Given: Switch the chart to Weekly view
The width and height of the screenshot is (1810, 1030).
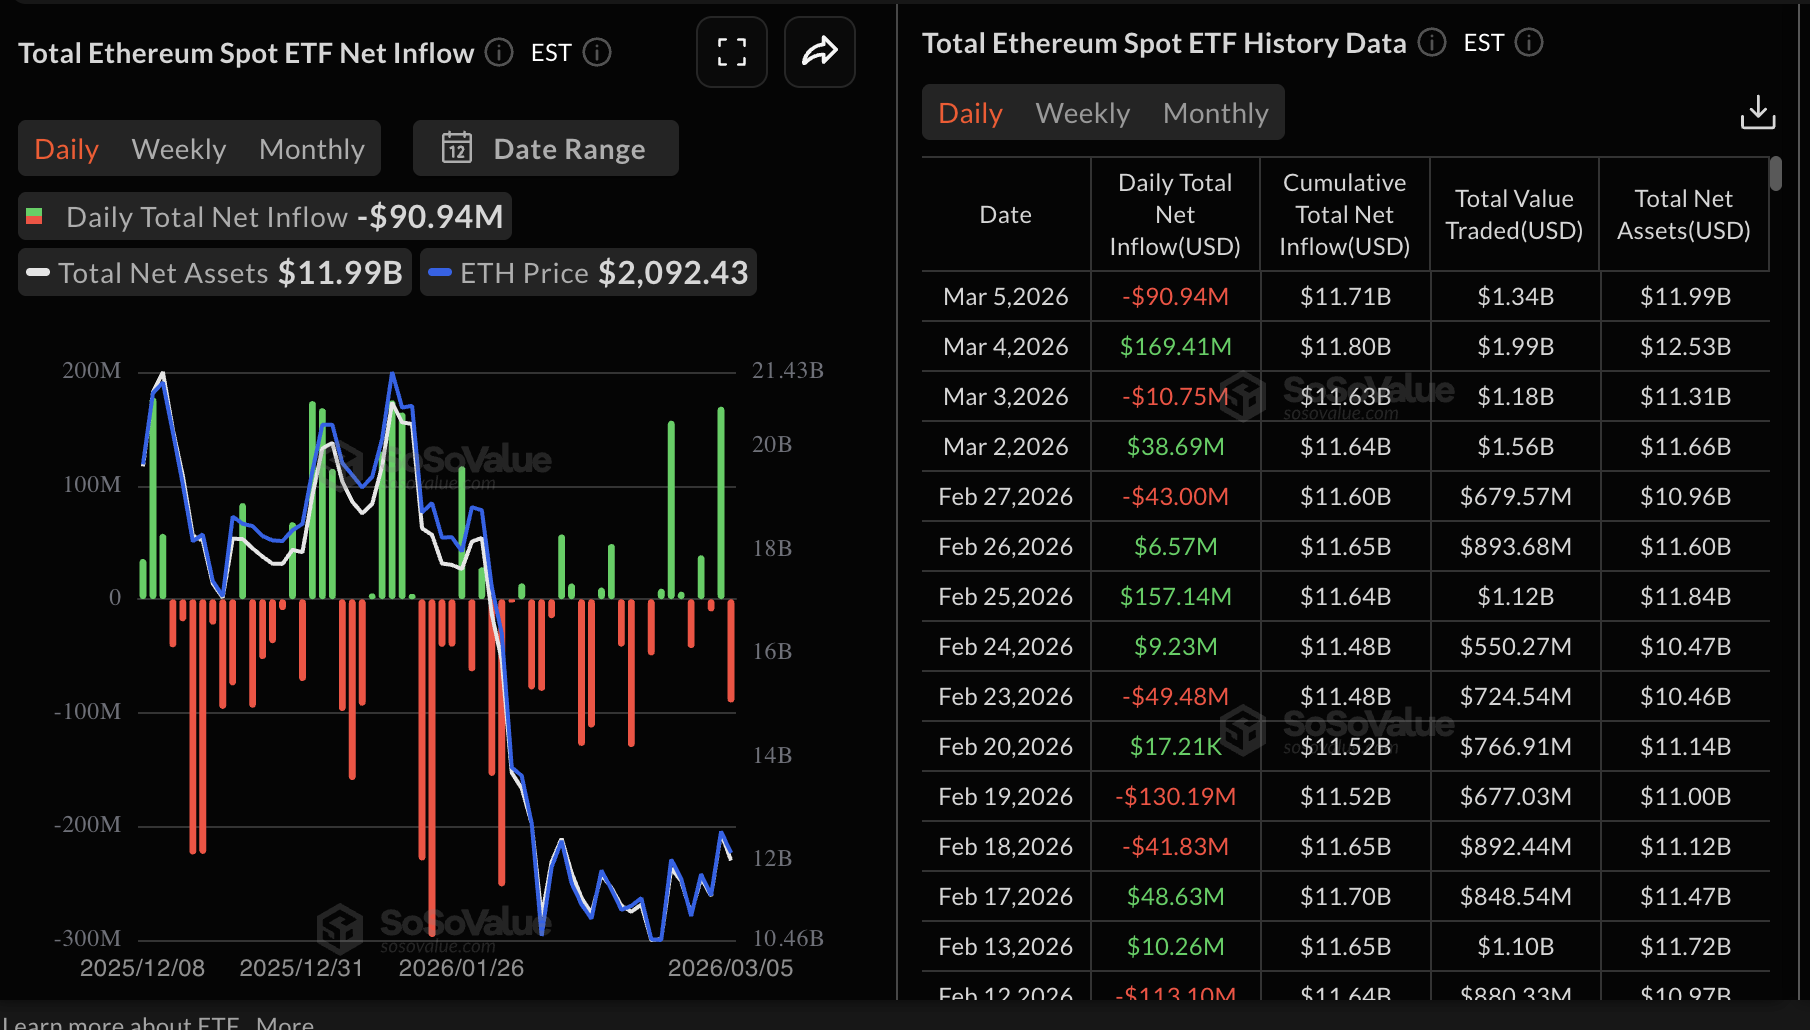Looking at the screenshot, I should [x=179, y=149].
